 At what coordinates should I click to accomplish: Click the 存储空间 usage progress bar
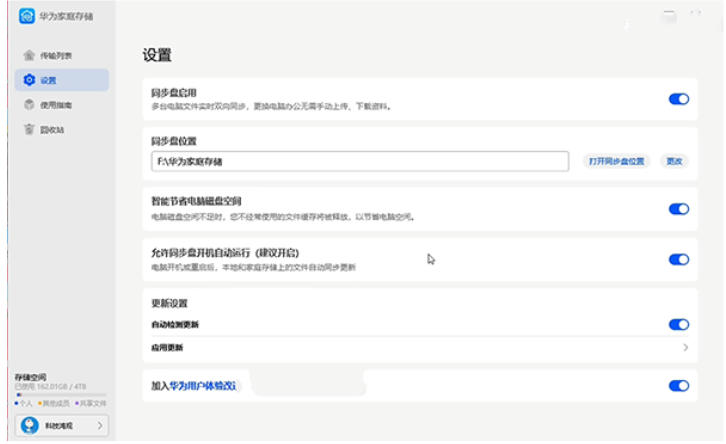pyautogui.click(x=58, y=395)
